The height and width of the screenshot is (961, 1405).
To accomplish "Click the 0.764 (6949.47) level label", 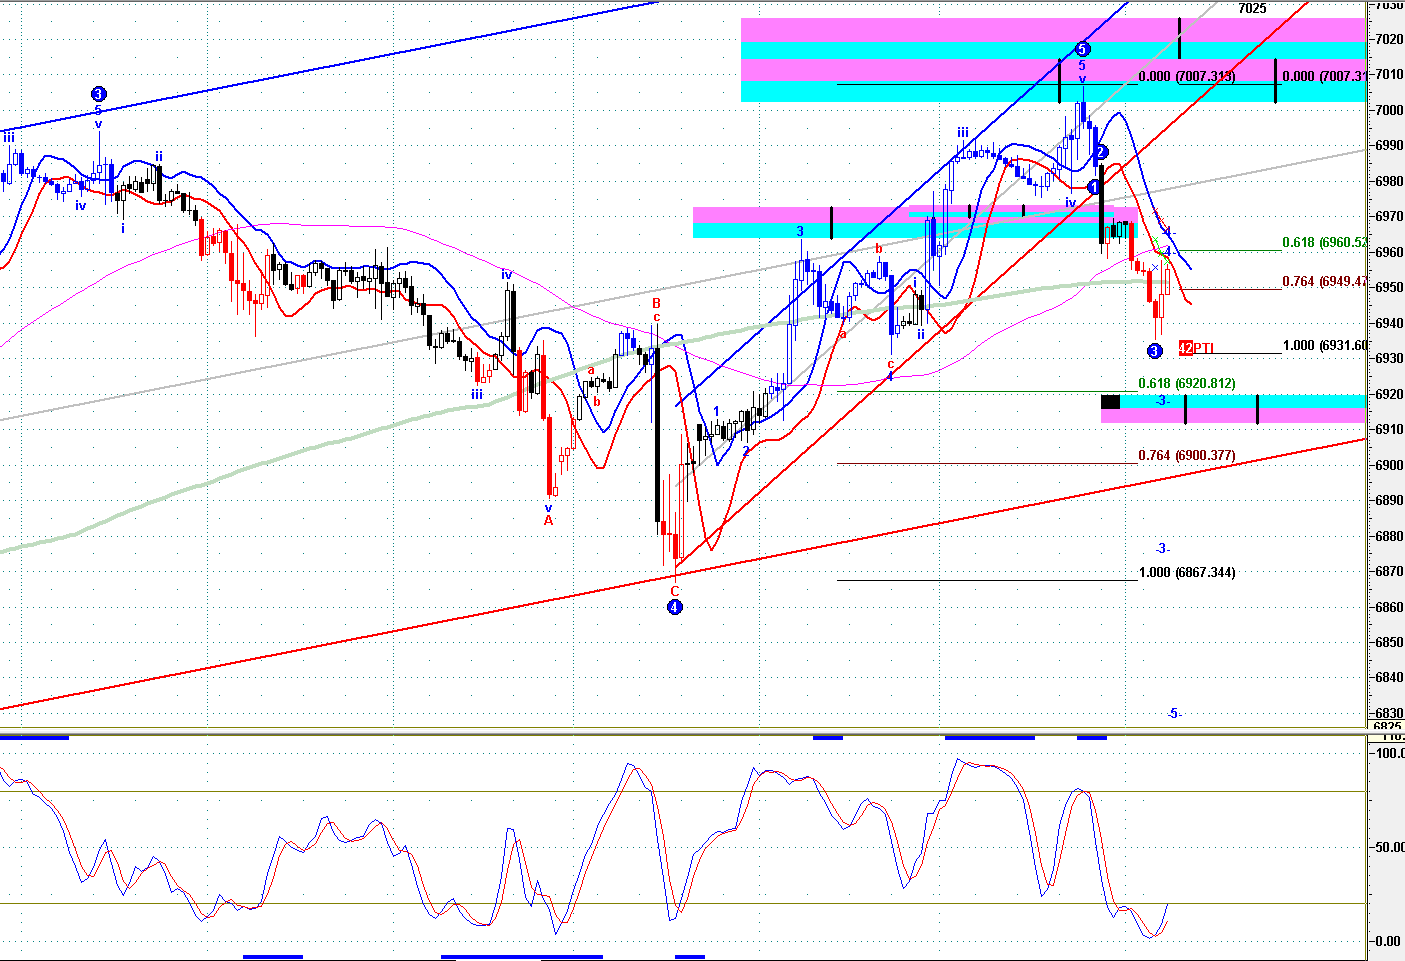I will (x=1324, y=282).
